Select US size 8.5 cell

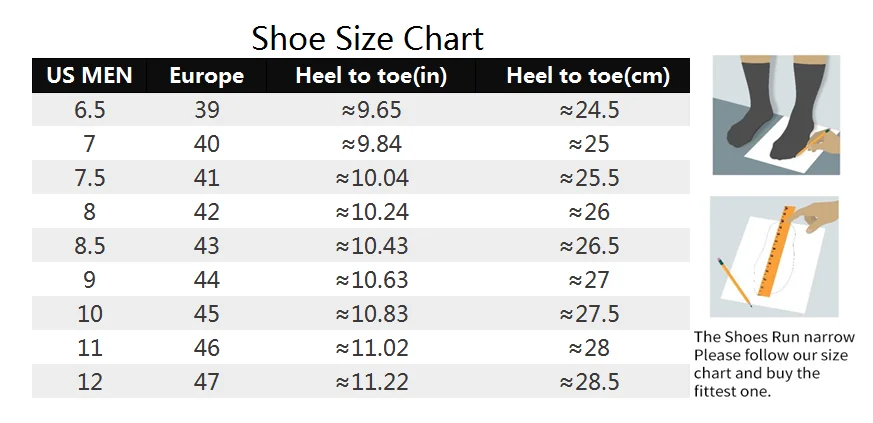tap(90, 246)
